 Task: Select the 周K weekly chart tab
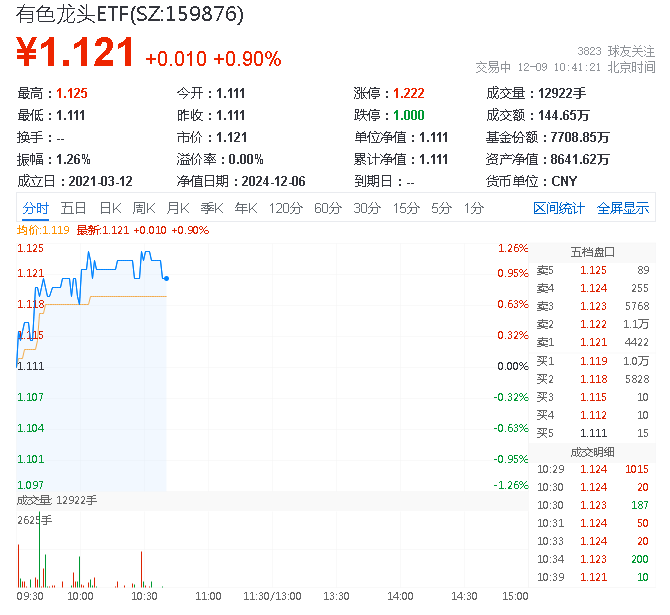(144, 208)
